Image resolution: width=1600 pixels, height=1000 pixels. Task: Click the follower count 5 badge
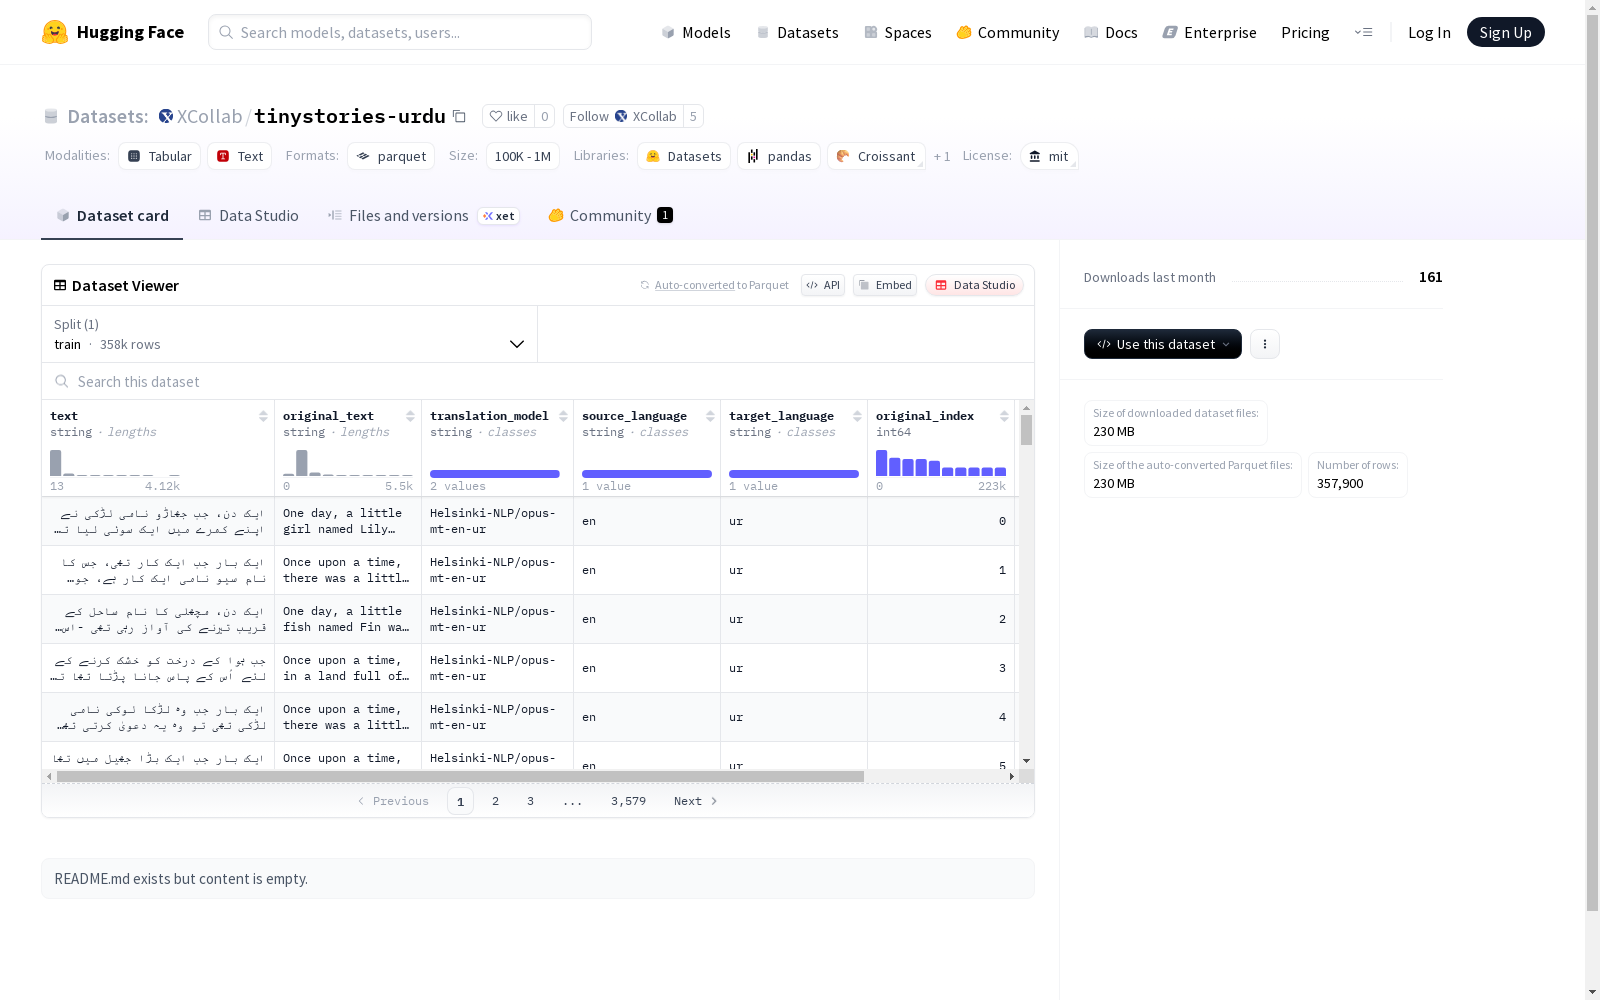point(693,116)
